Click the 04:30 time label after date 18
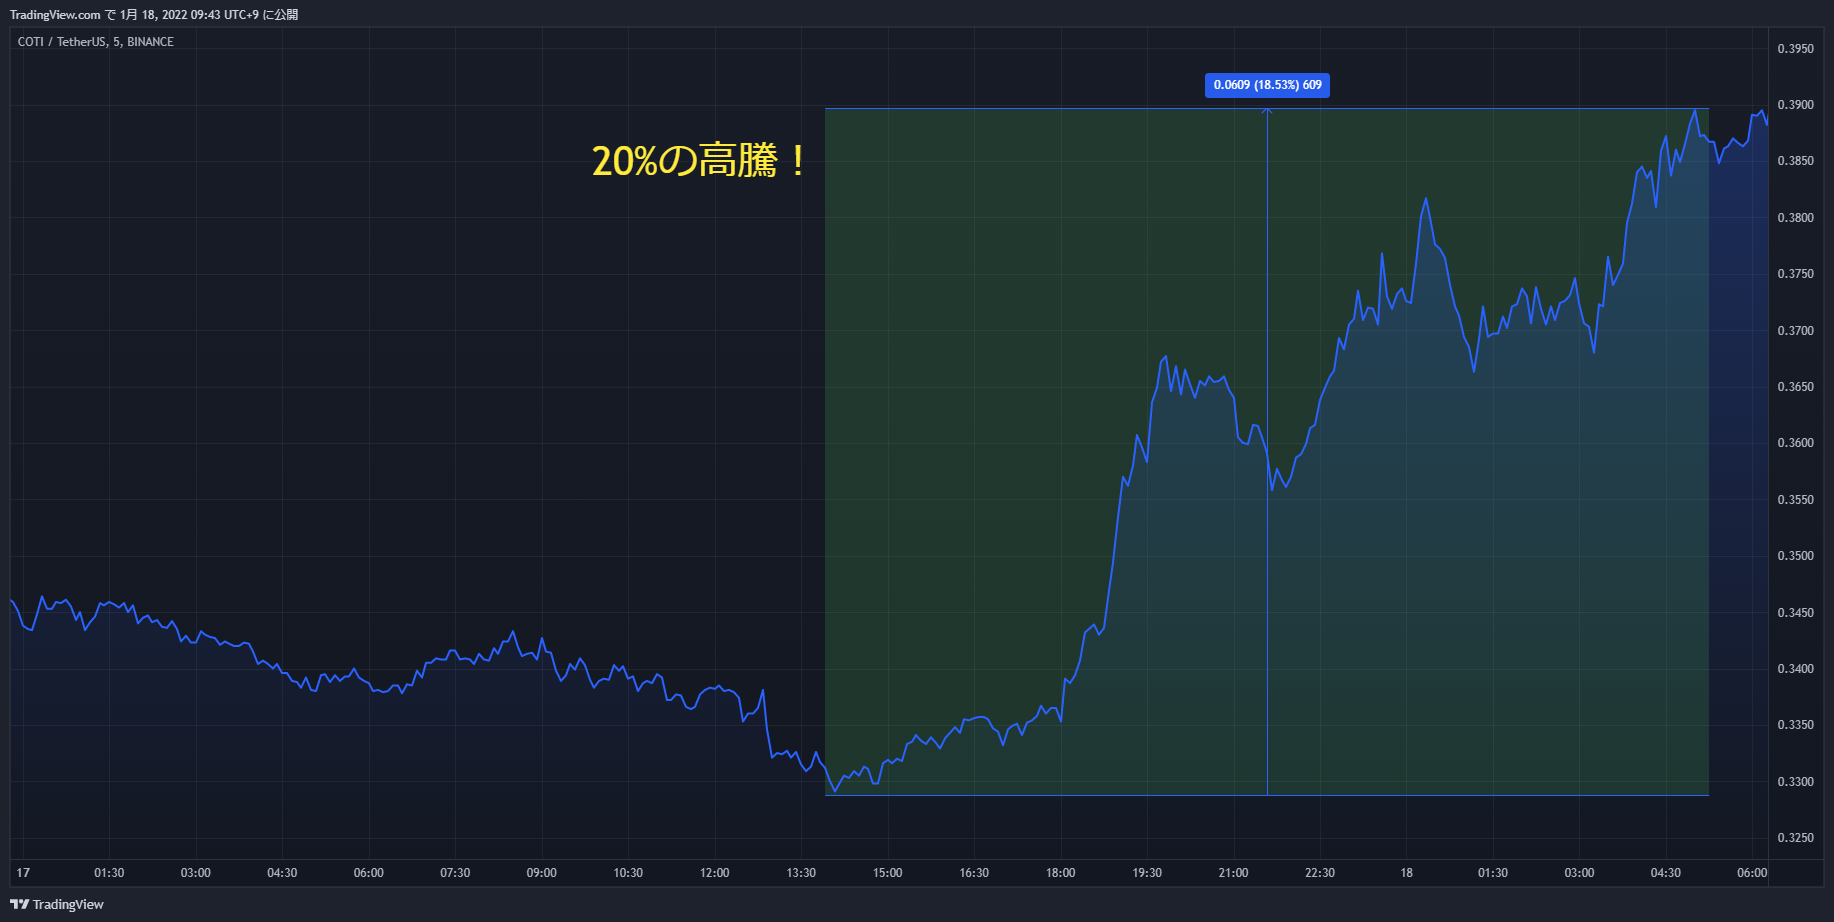Image resolution: width=1834 pixels, height=922 pixels. 1666,873
